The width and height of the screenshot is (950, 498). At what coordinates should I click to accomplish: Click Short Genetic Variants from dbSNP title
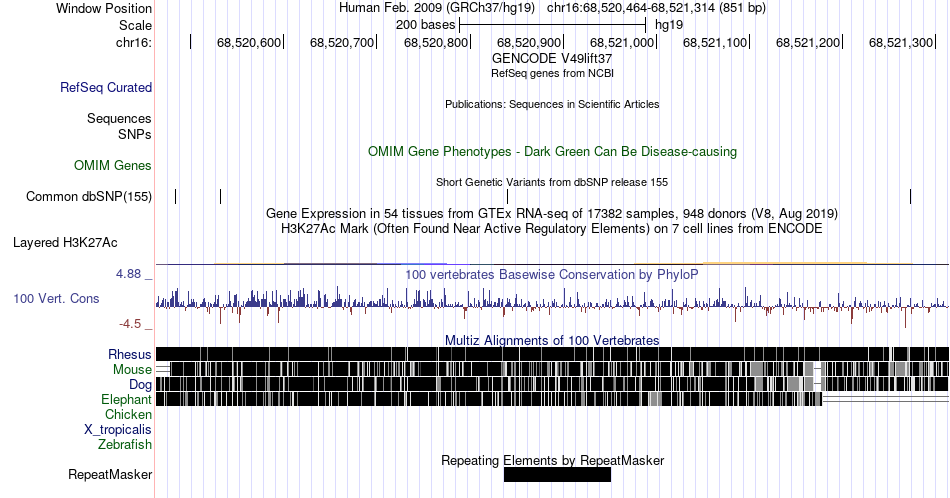point(552,182)
